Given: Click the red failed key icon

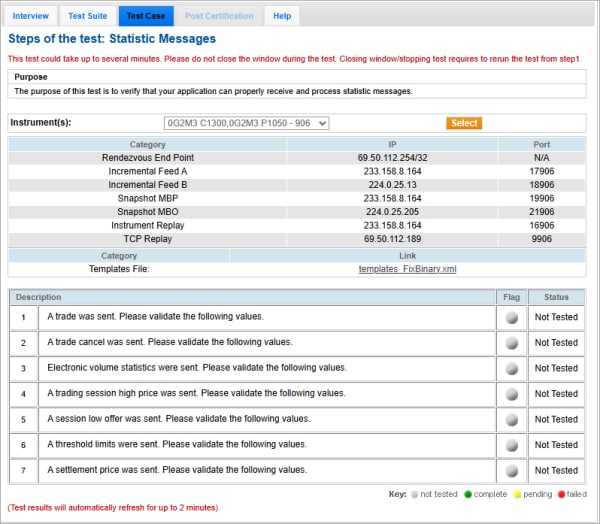Looking at the screenshot, I should click(x=564, y=494).
